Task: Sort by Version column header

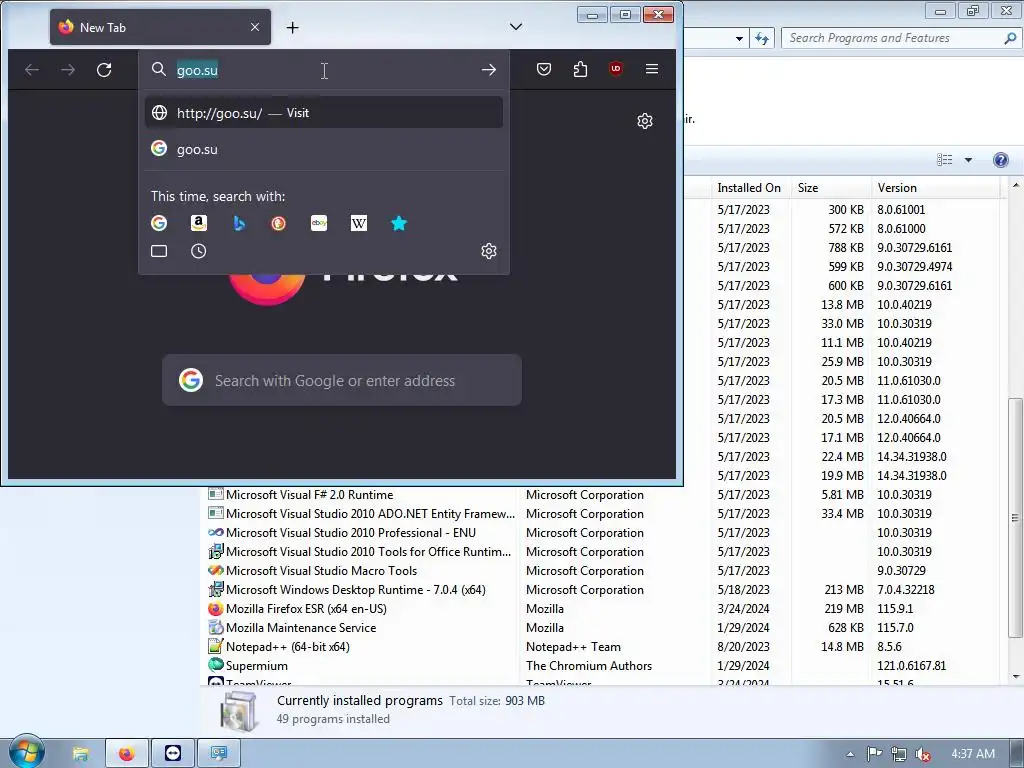Action: tap(935, 188)
